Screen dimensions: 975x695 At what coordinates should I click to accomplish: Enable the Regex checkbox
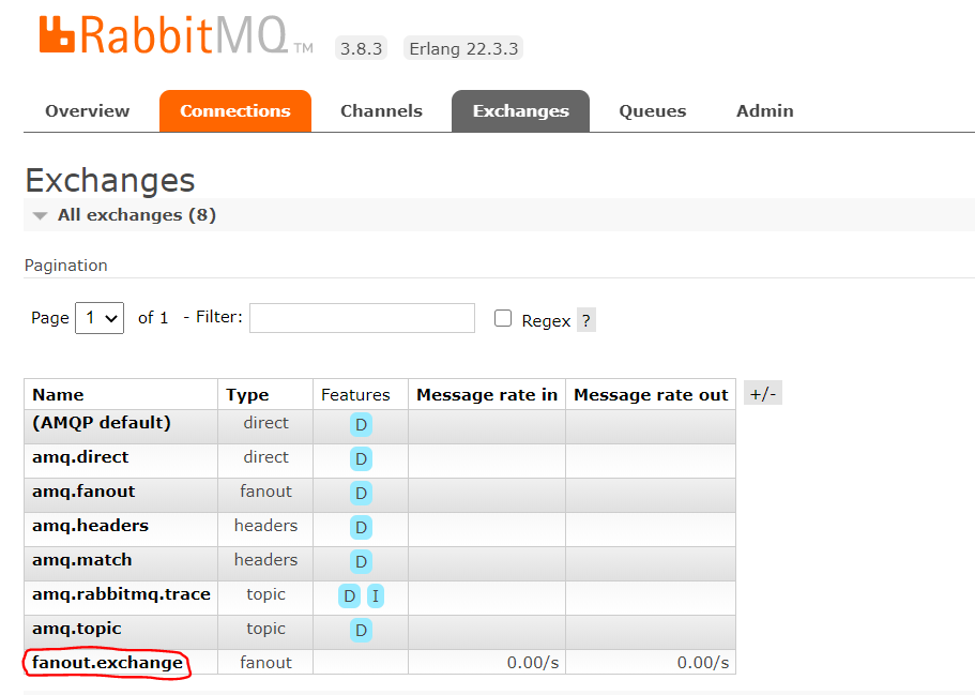click(503, 317)
